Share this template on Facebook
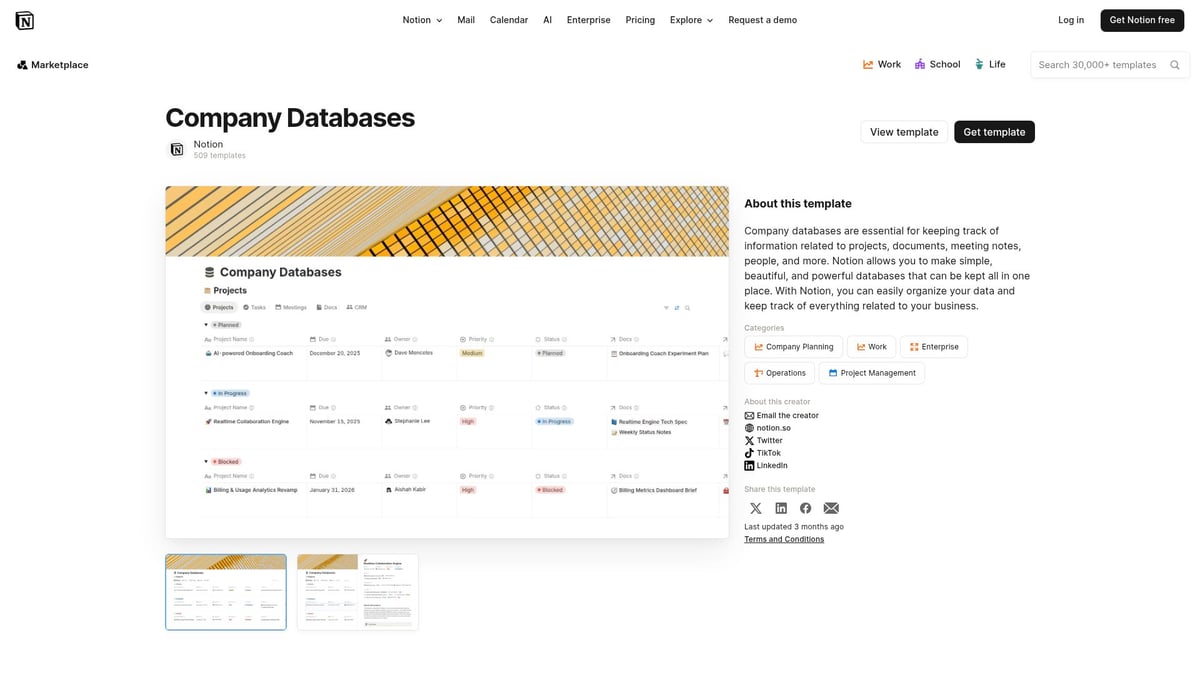Image resolution: width=1200 pixels, height=675 pixels. [805, 507]
